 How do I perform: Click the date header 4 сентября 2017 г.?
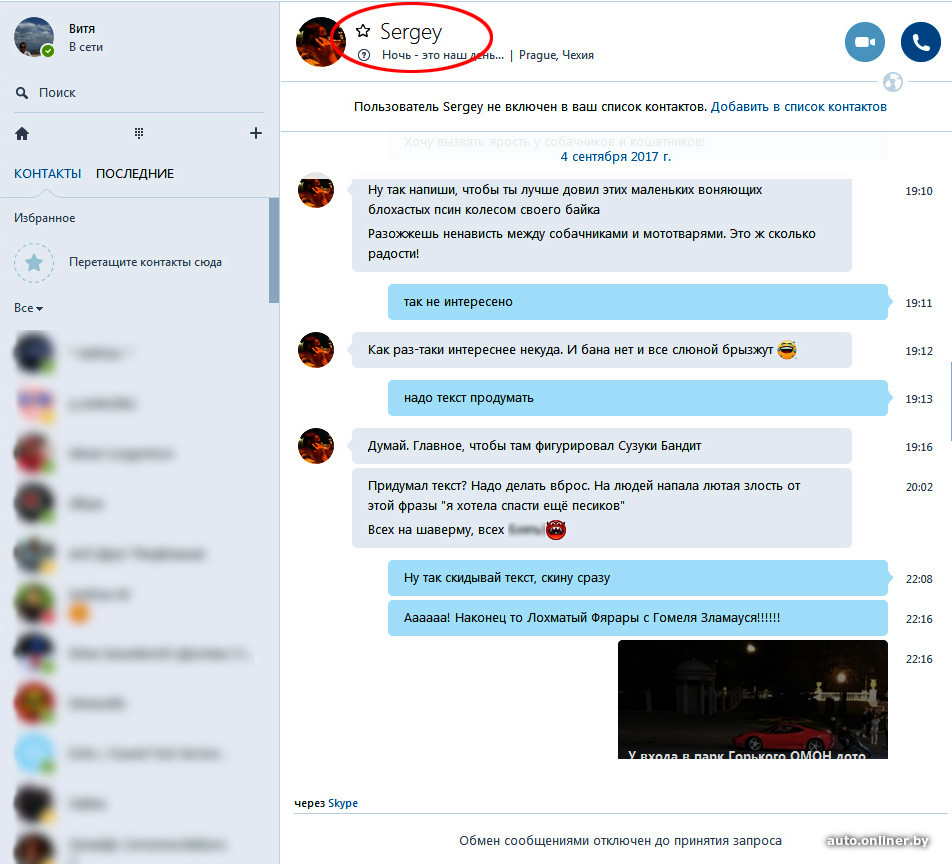pyautogui.click(x=616, y=157)
